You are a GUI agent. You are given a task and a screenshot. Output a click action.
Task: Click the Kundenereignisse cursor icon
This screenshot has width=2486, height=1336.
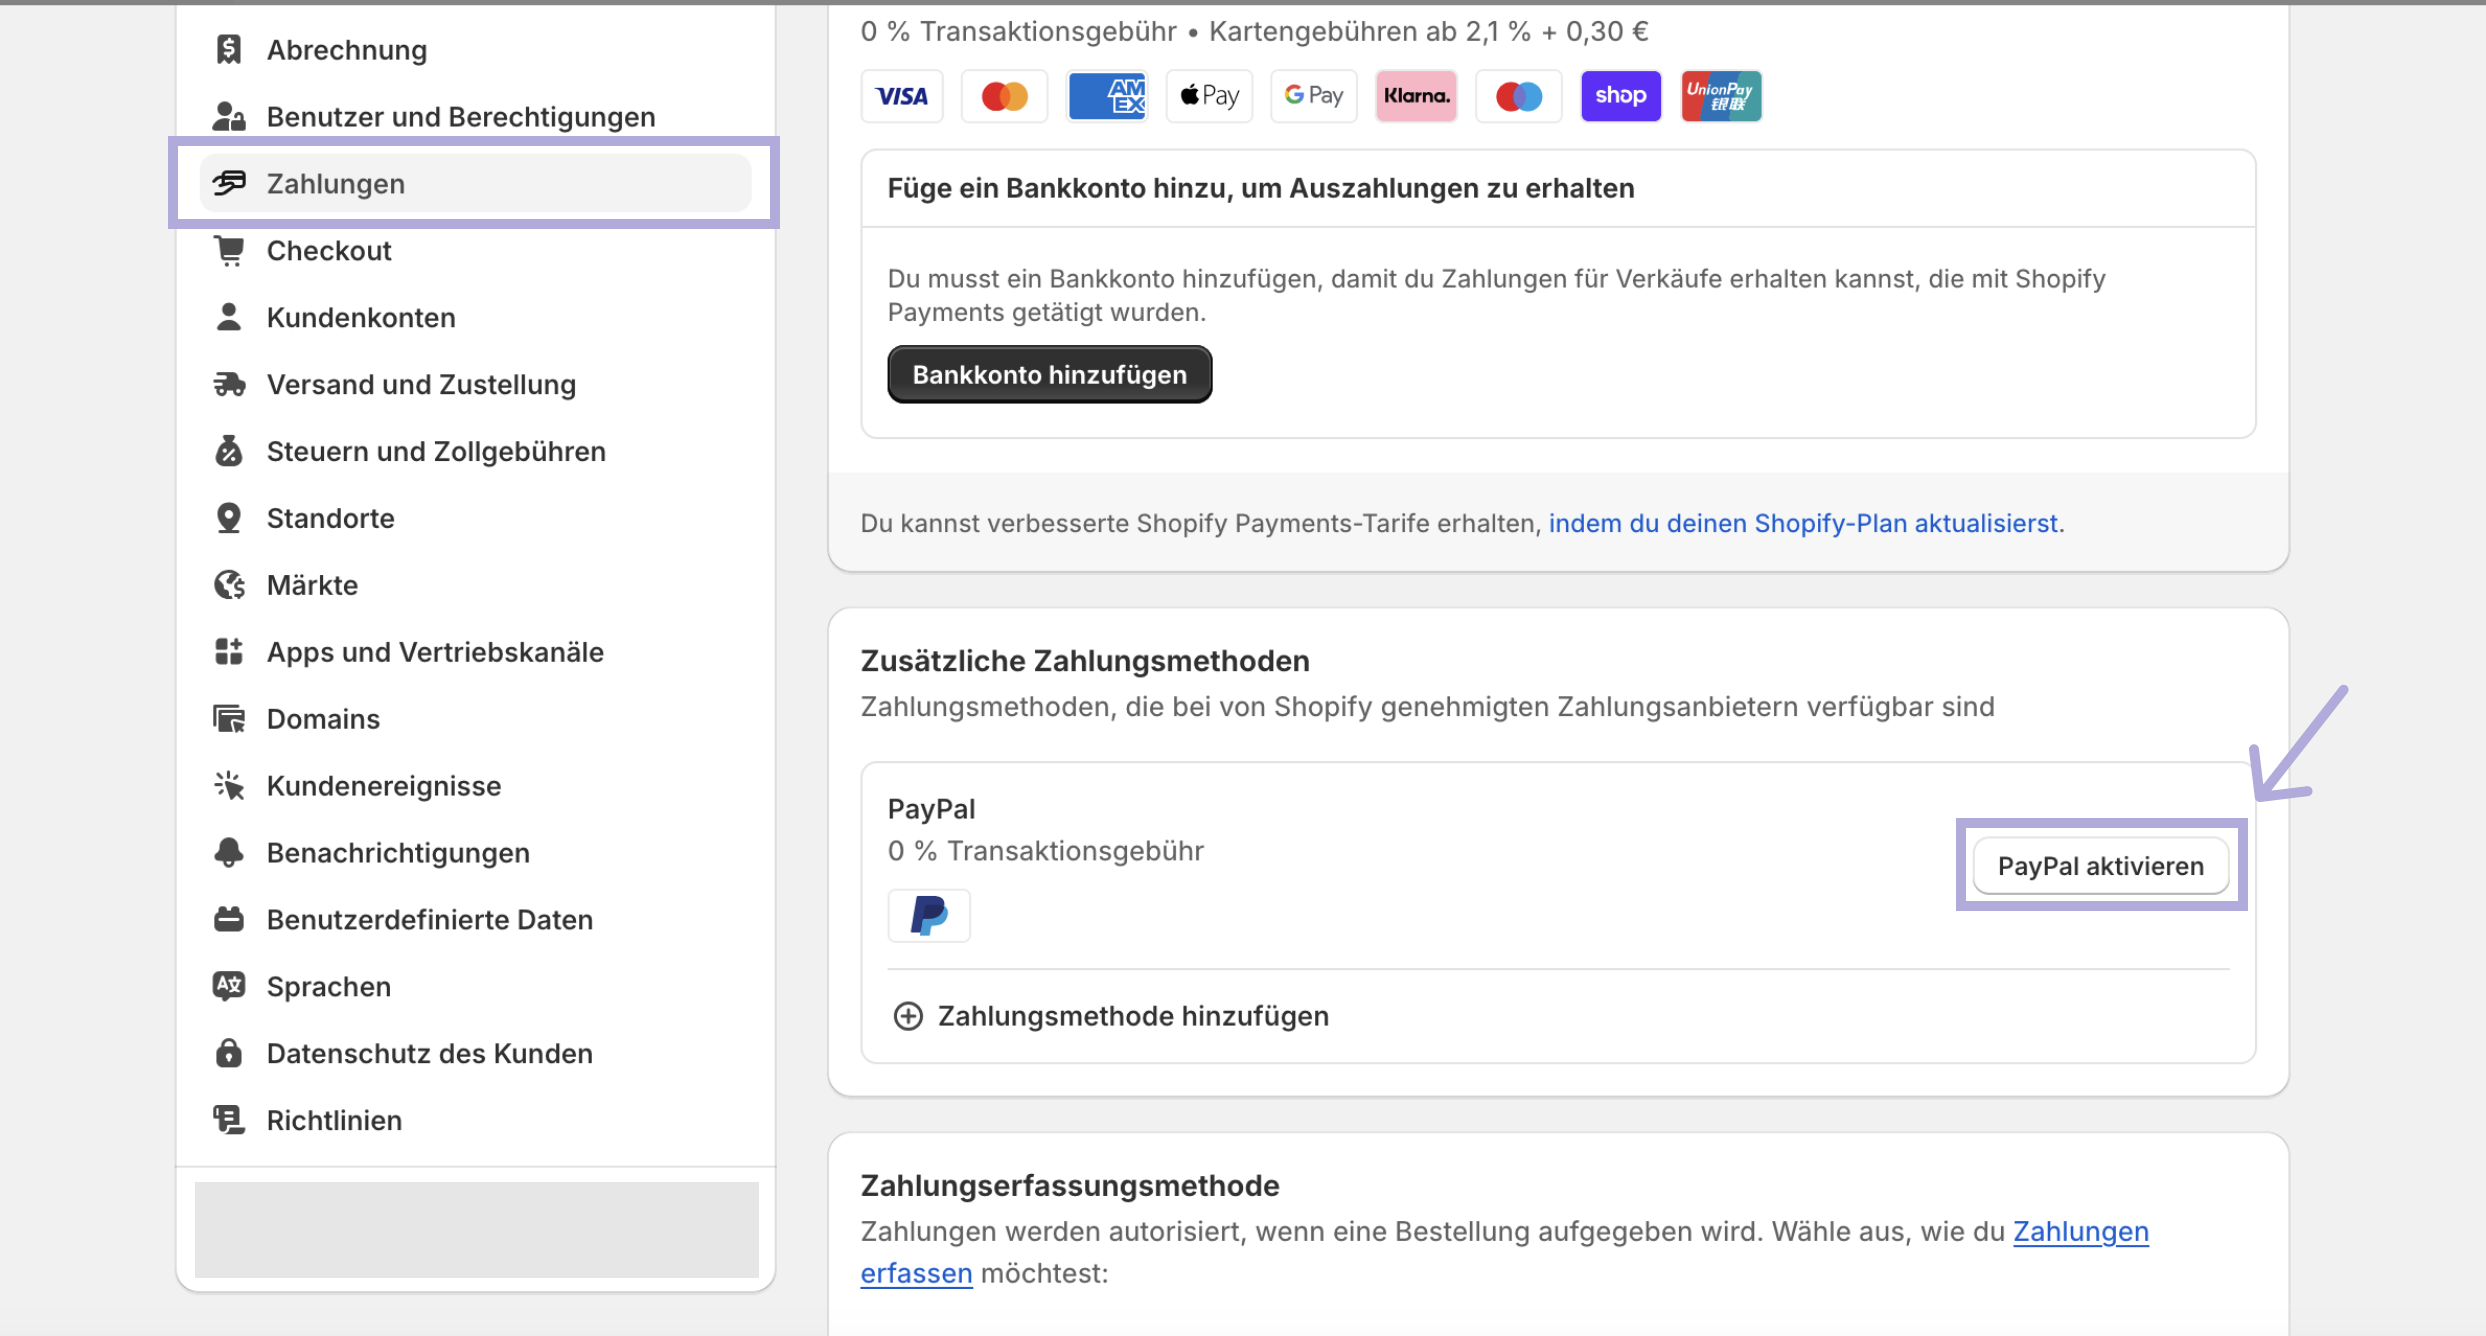point(229,786)
